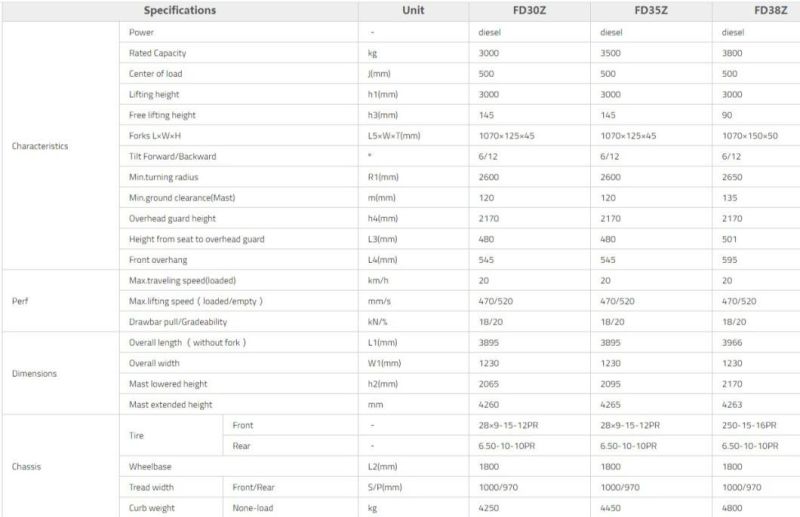The height and width of the screenshot is (517, 800).
Task: Click the Unit column header
Action: 413,10
